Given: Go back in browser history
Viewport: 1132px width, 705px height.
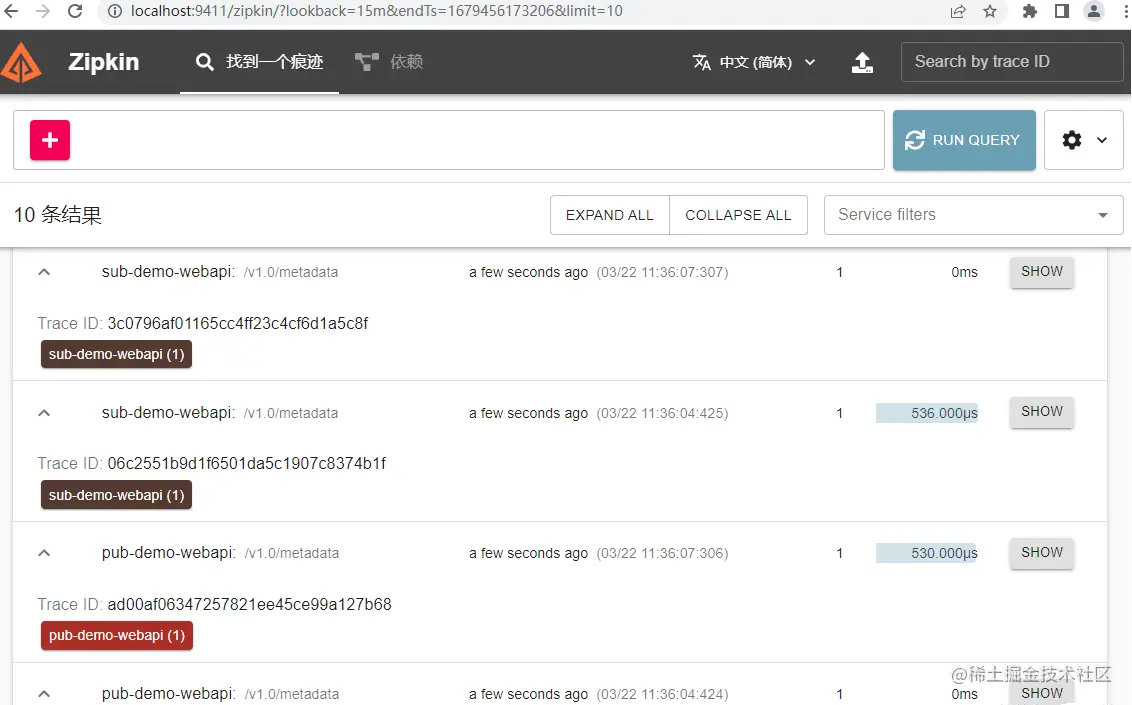Looking at the screenshot, I should 12,11.
